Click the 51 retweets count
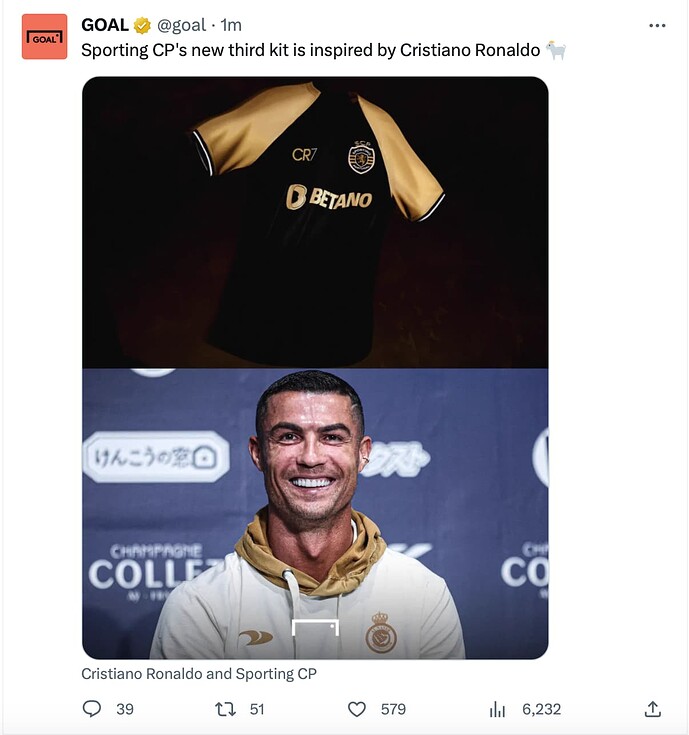The image size is (689, 735). pos(257,709)
